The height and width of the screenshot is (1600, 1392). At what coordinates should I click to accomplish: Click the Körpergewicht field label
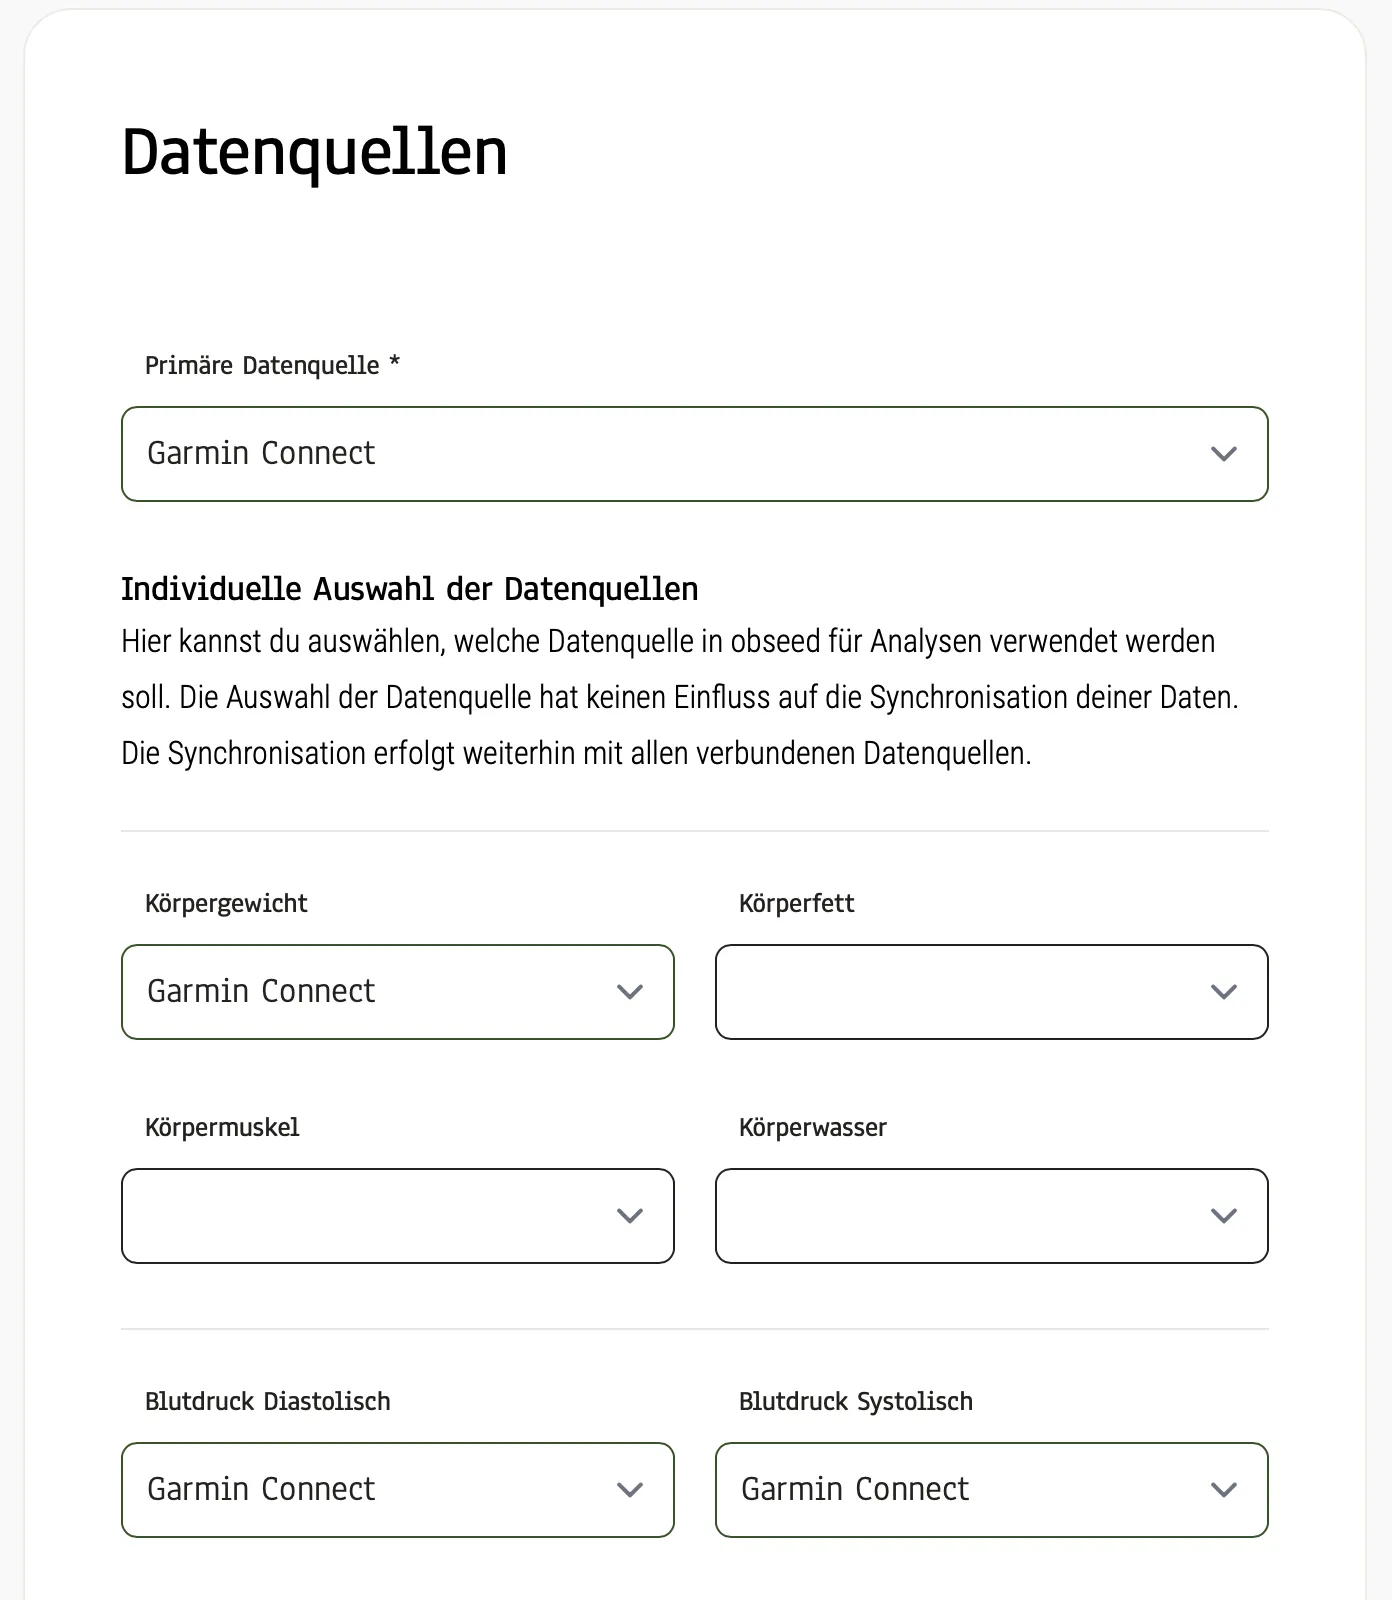[x=226, y=904]
